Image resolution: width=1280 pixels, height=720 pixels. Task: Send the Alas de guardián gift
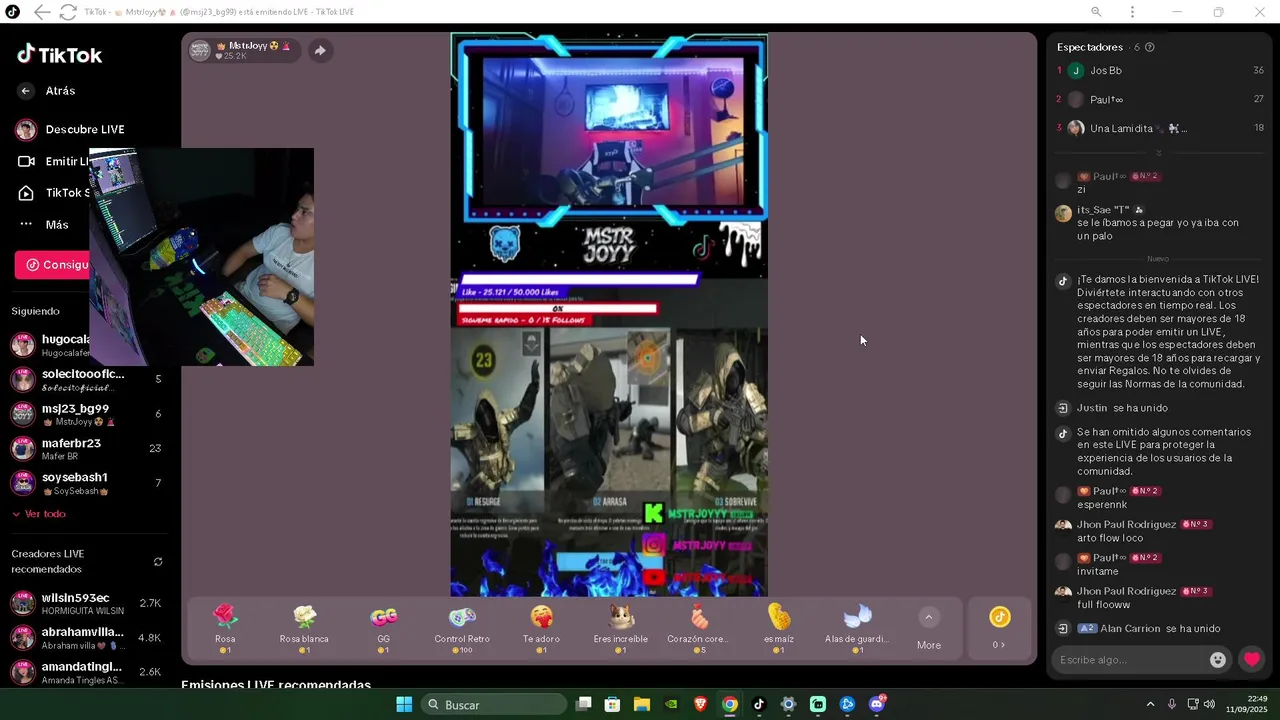tap(857, 630)
